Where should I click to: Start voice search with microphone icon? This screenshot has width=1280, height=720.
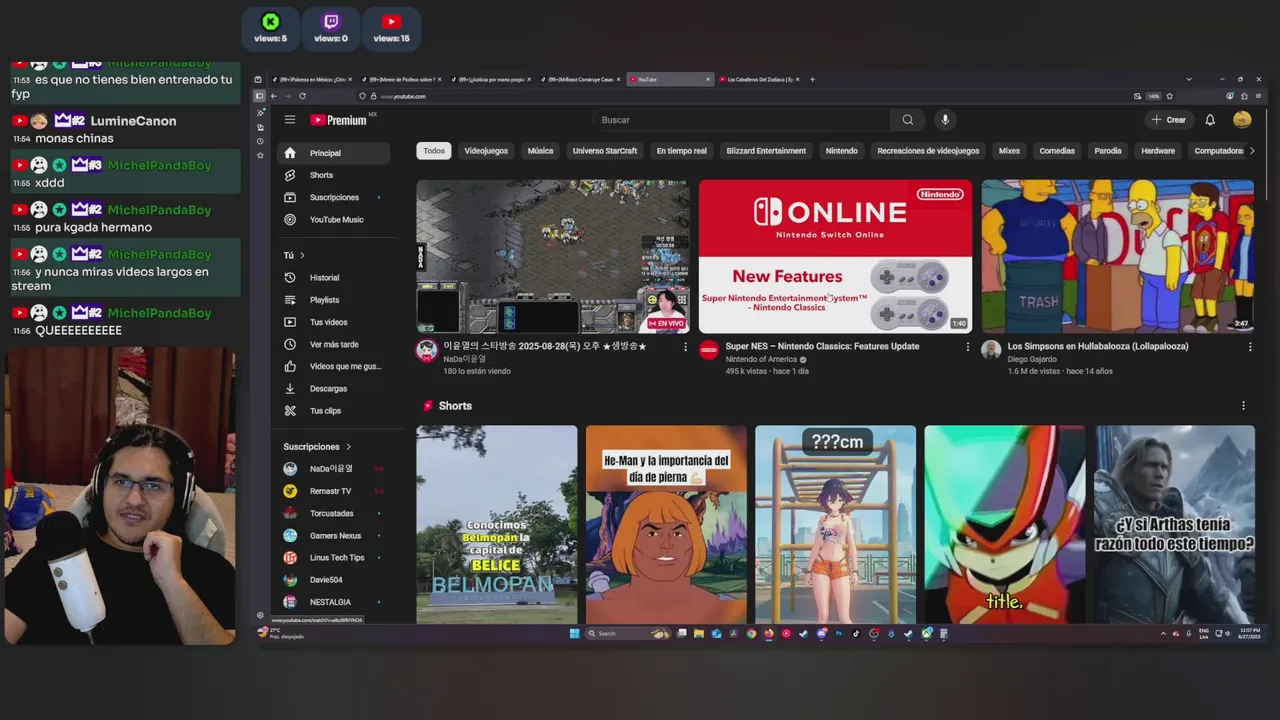pos(944,120)
